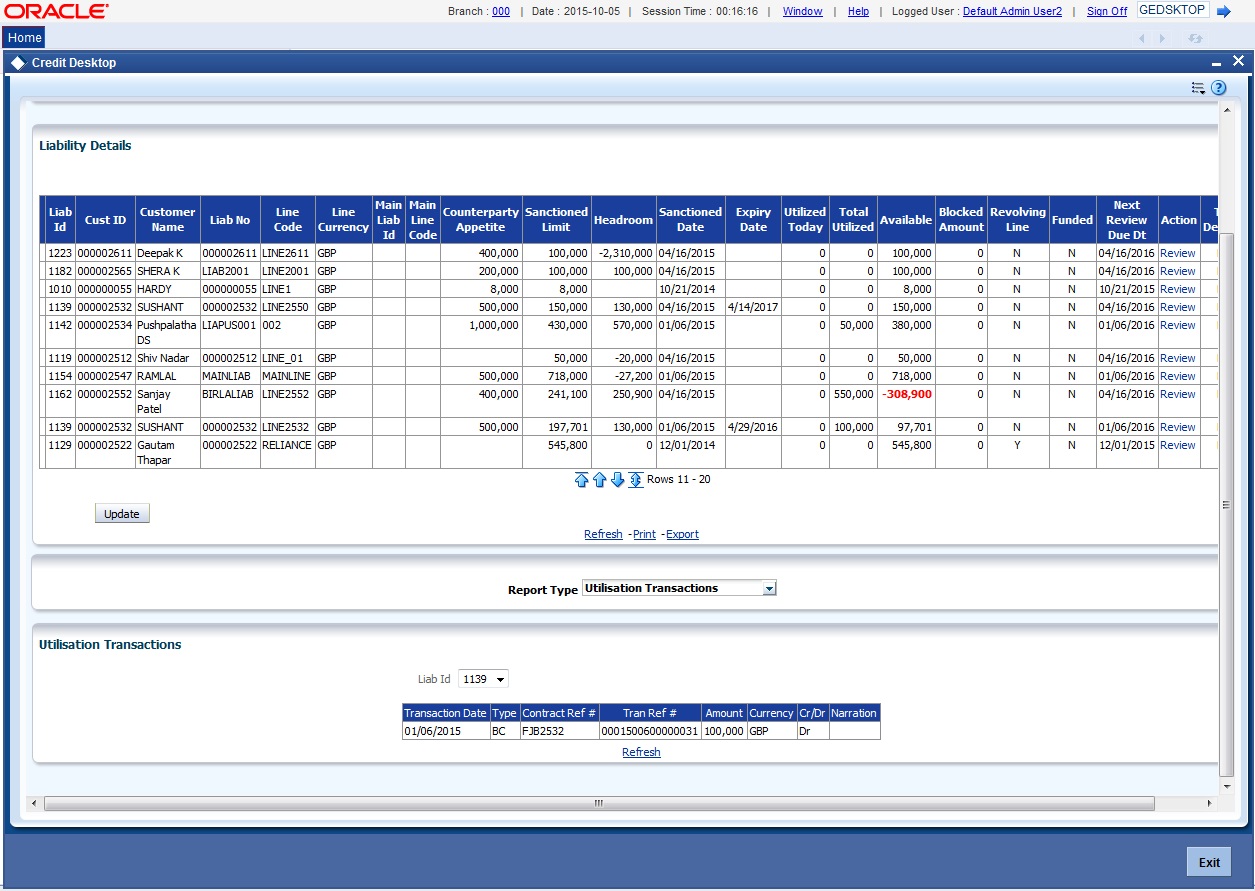
Task: Open the Window menu link
Action: (x=803, y=11)
